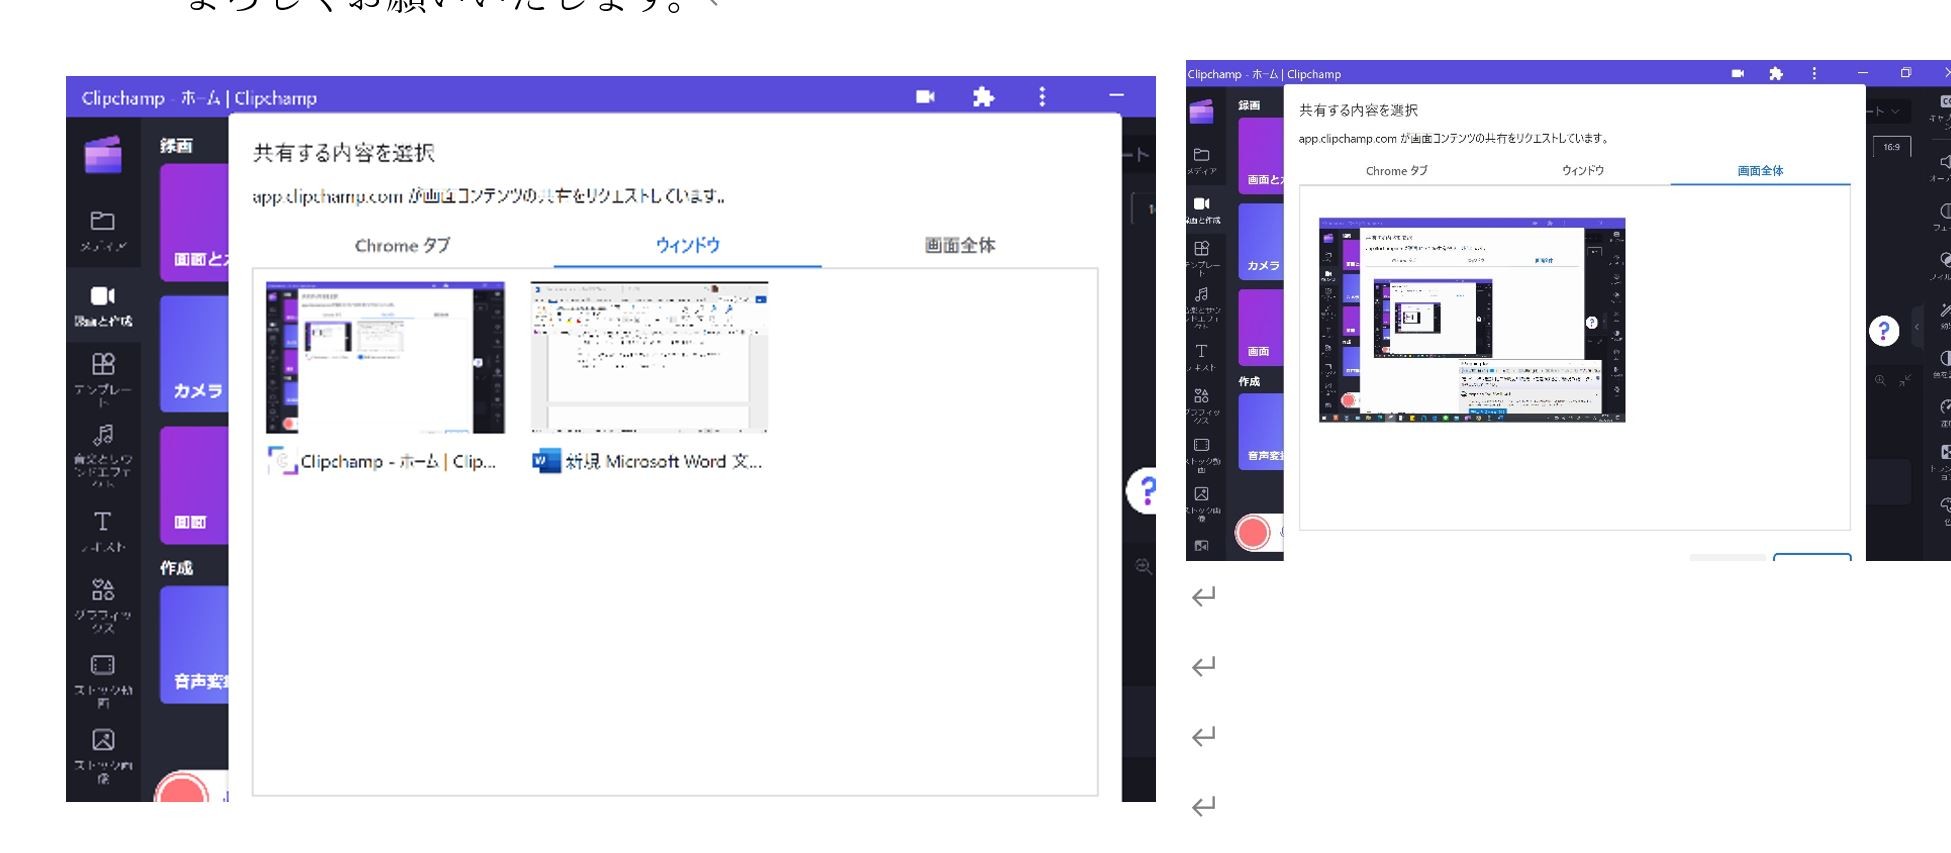Open three-dot menu in right screenshot title bar
This screenshot has width=1951, height=853.
point(1814,74)
